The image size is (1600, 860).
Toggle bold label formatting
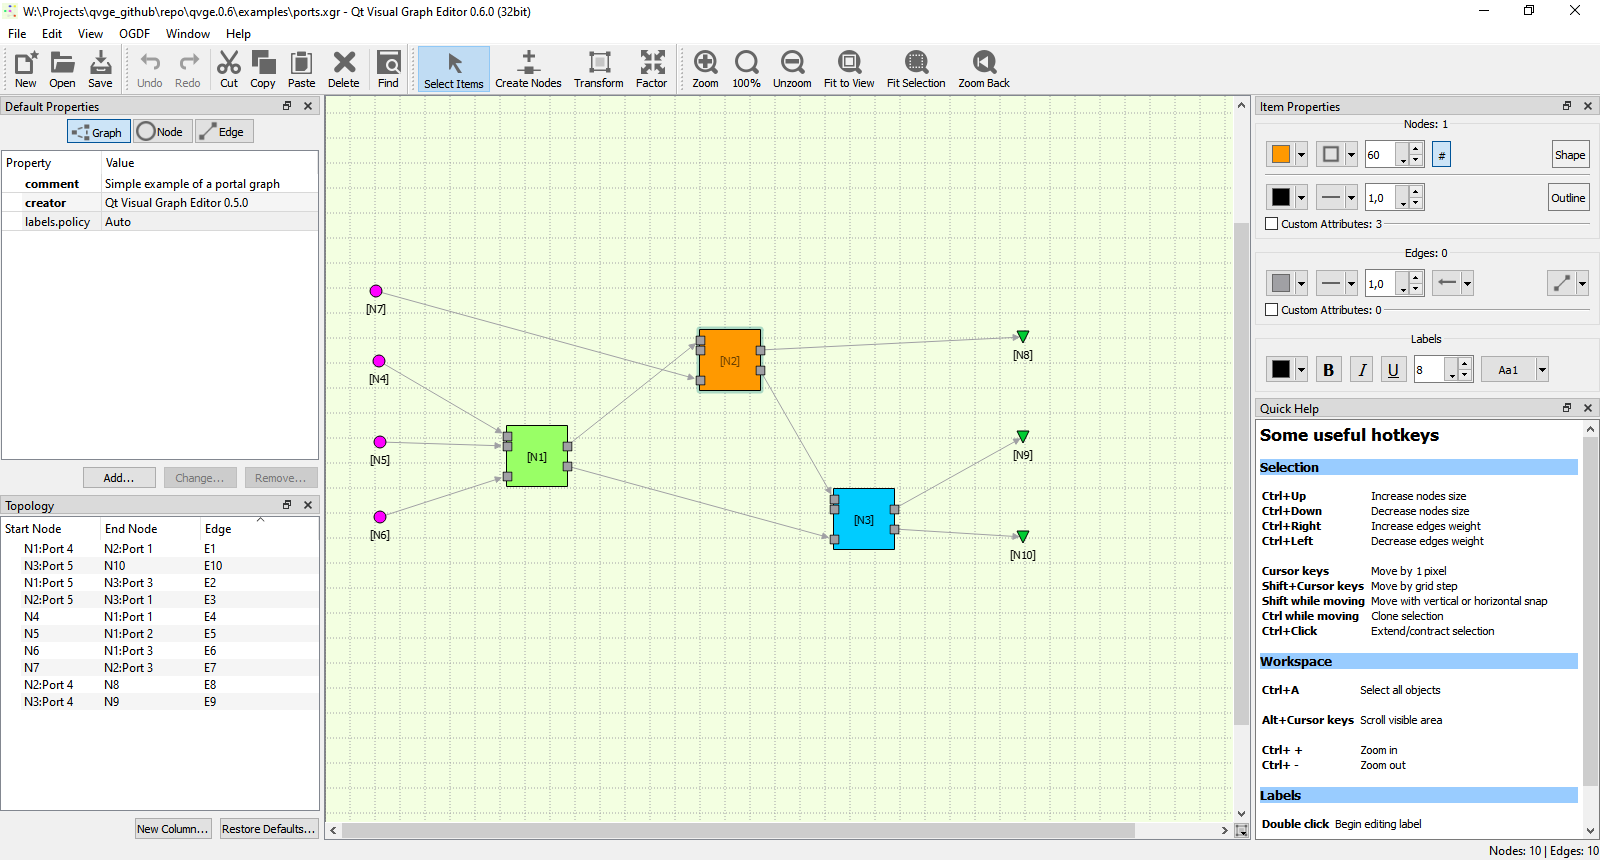coord(1328,370)
